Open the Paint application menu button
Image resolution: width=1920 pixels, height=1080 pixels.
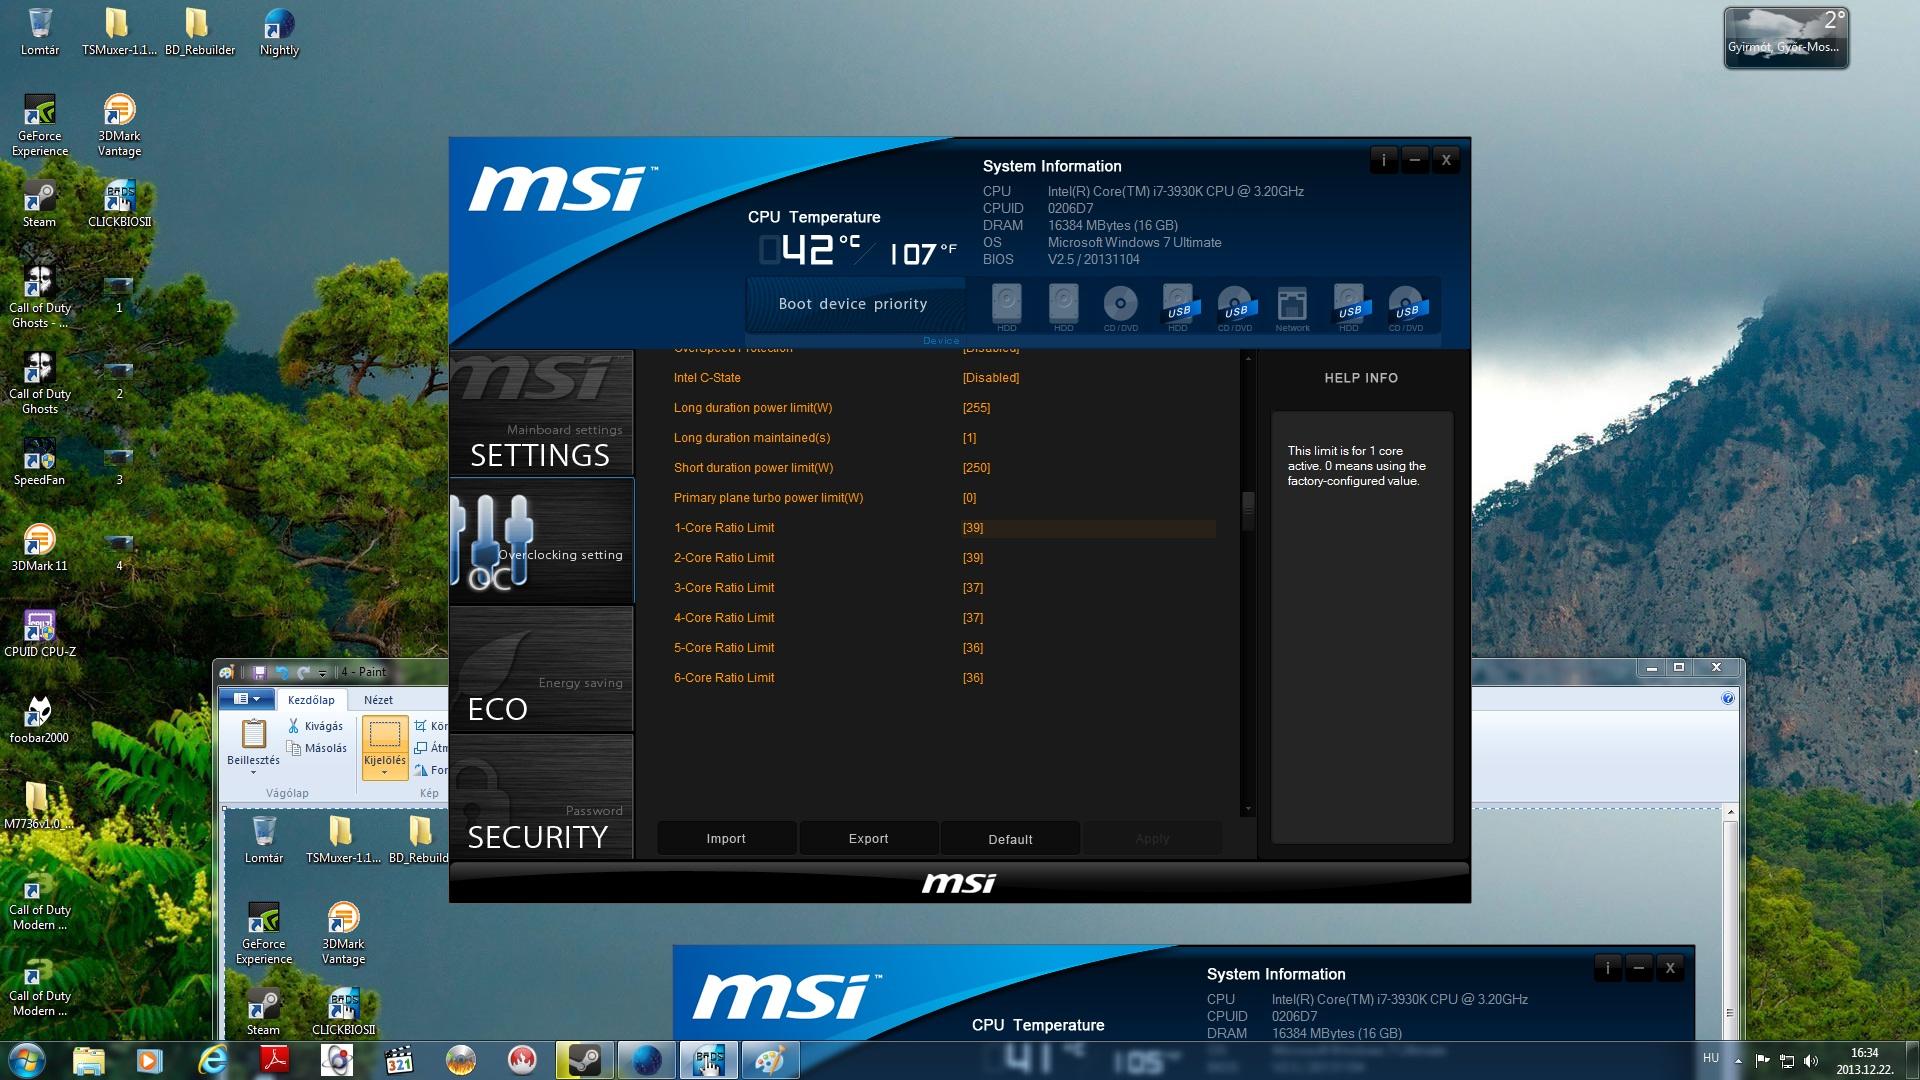246,699
